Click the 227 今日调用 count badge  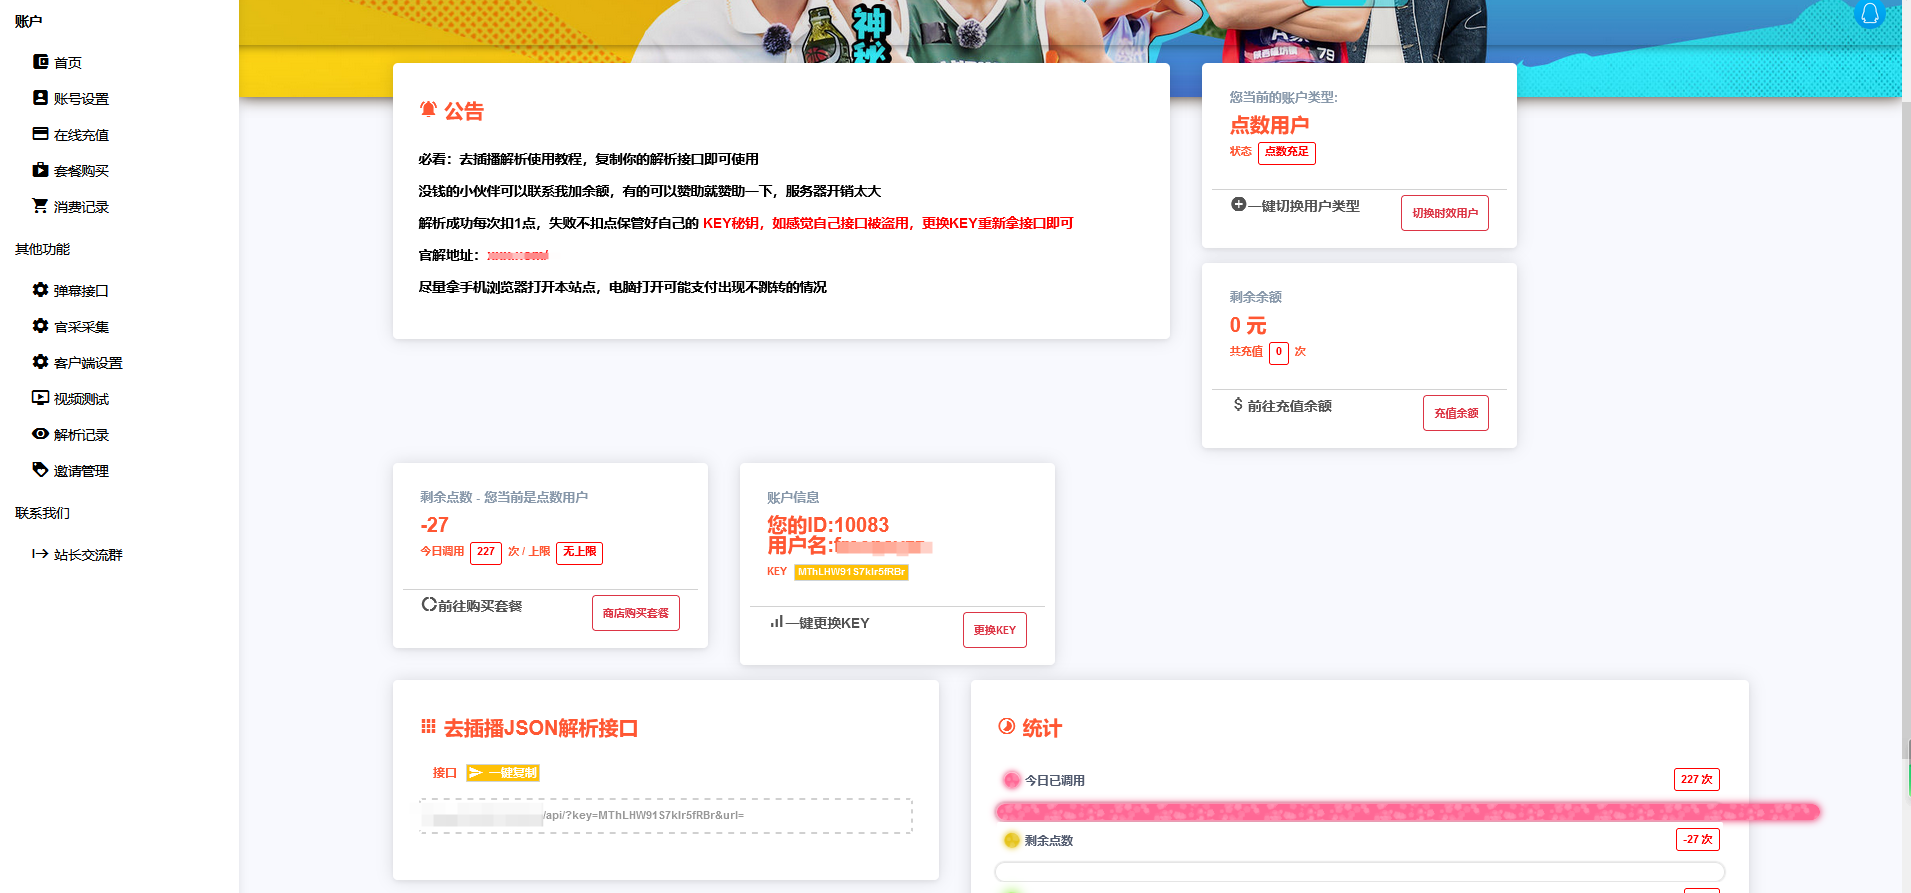click(x=486, y=552)
